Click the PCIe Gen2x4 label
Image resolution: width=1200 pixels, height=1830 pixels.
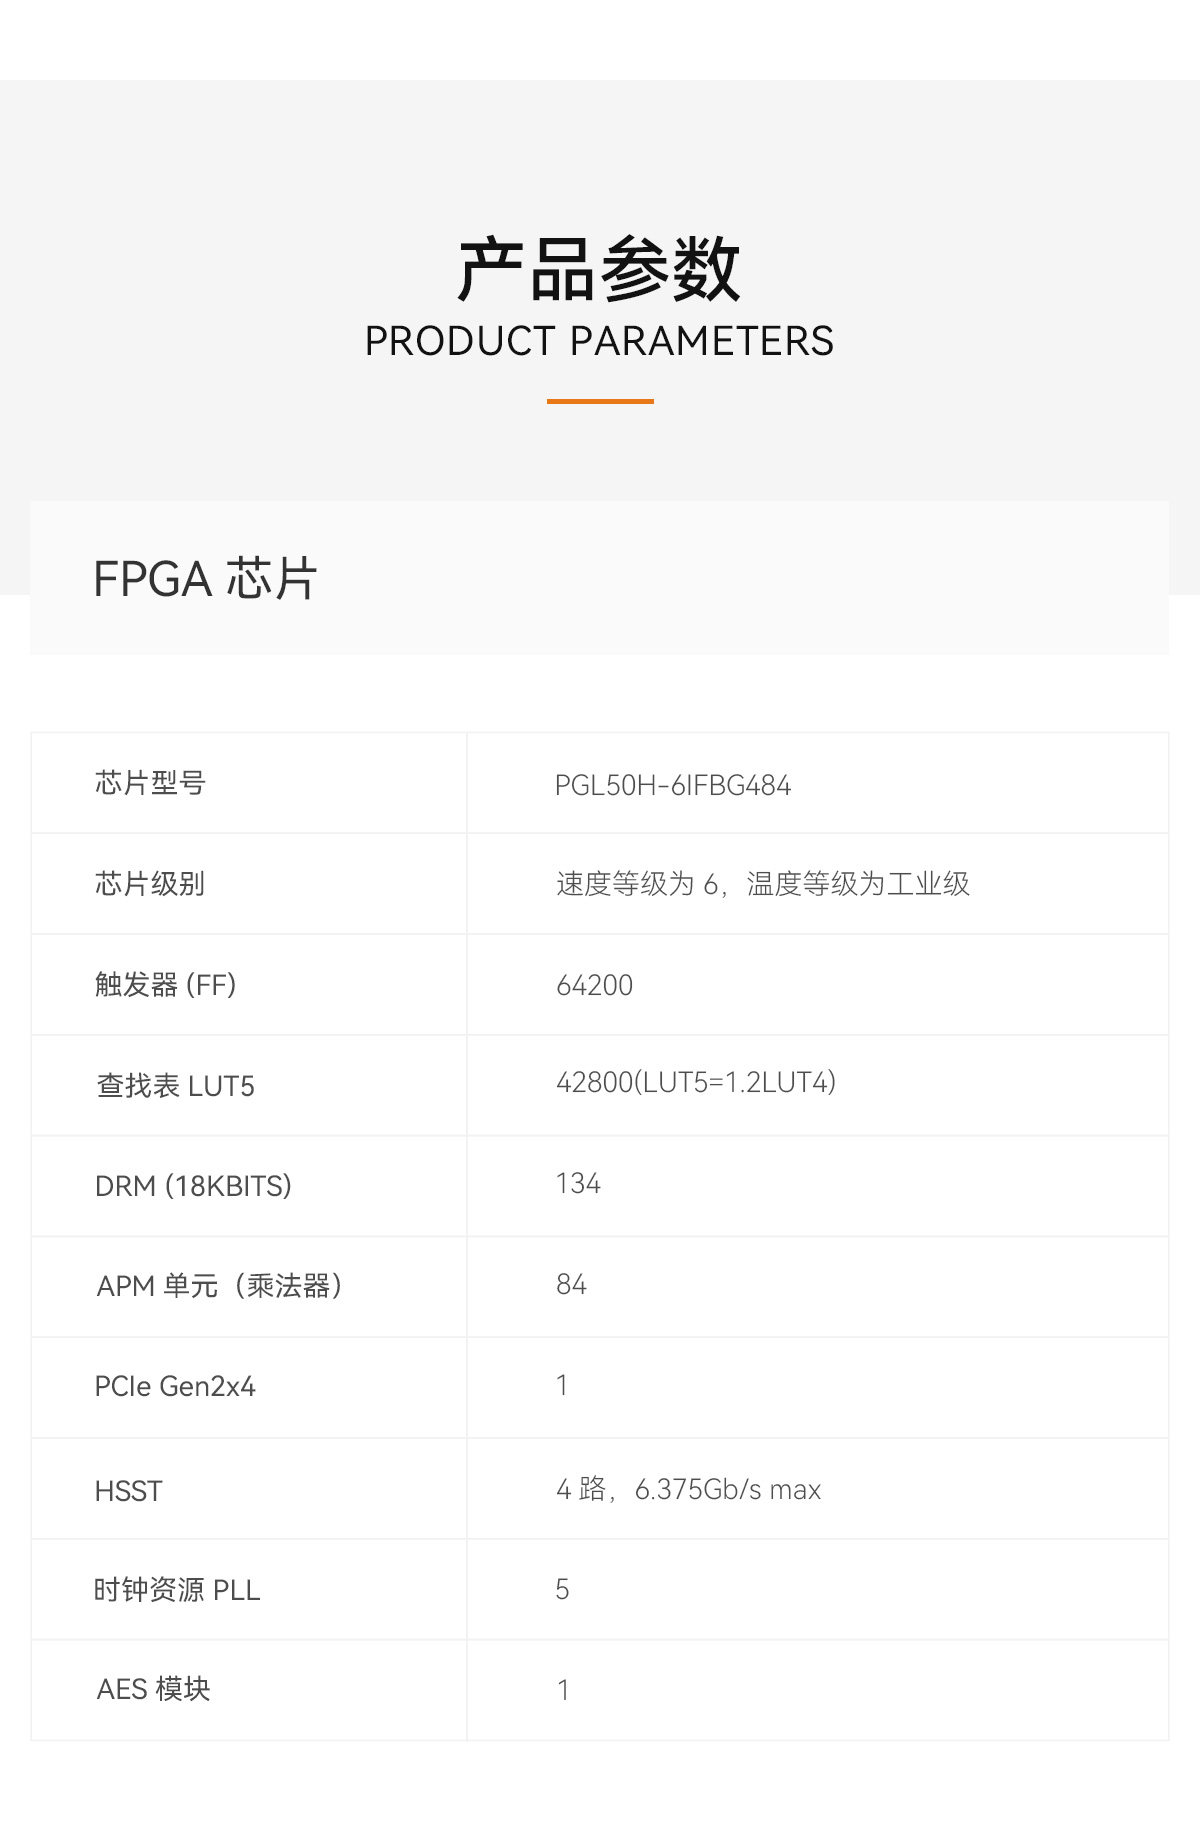coord(175,1387)
